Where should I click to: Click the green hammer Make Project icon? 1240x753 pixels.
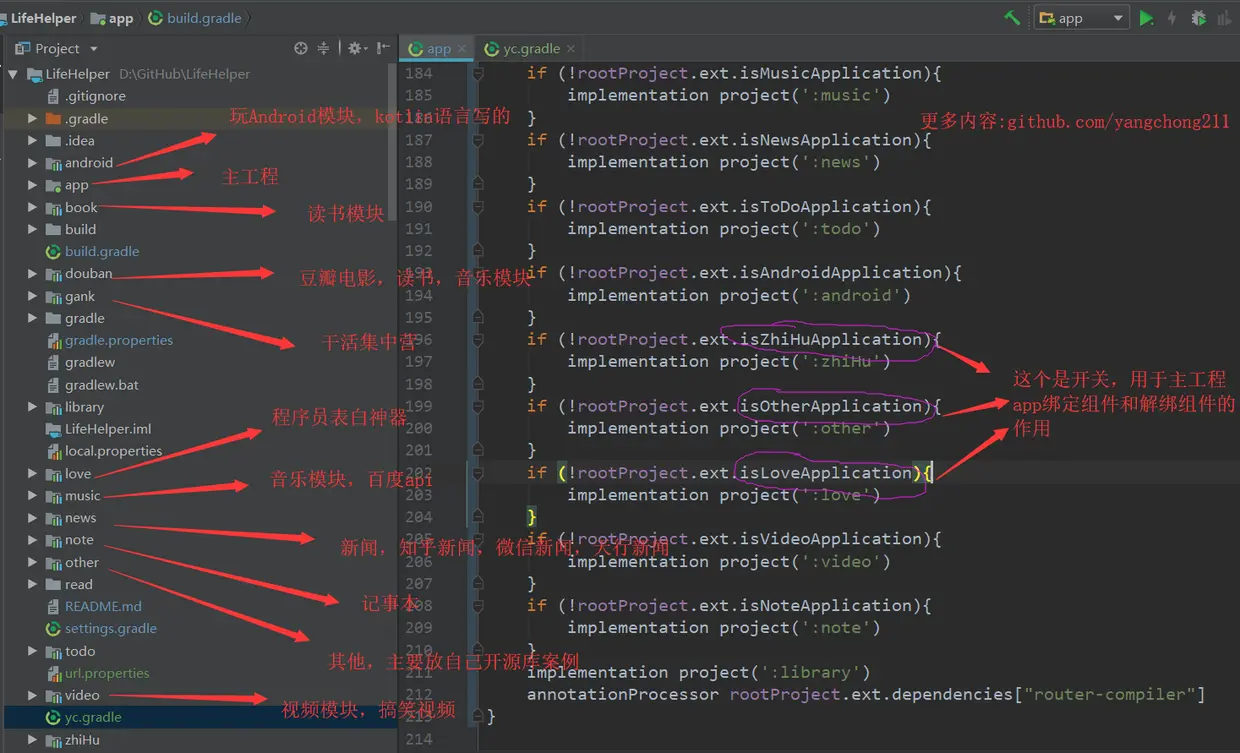(x=1012, y=18)
